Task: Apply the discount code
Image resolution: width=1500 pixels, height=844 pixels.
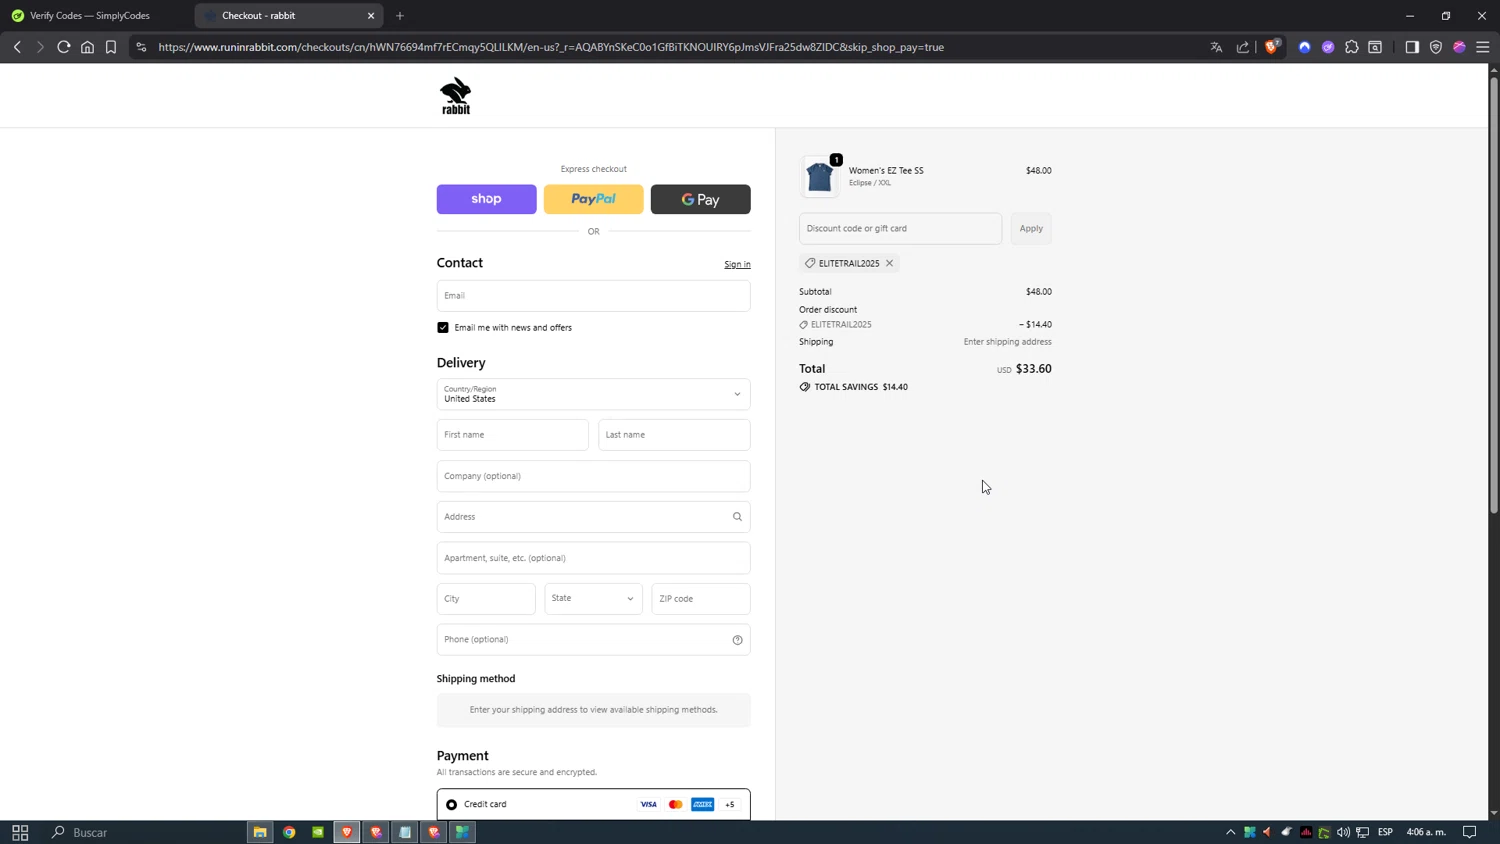Action: (x=1031, y=228)
